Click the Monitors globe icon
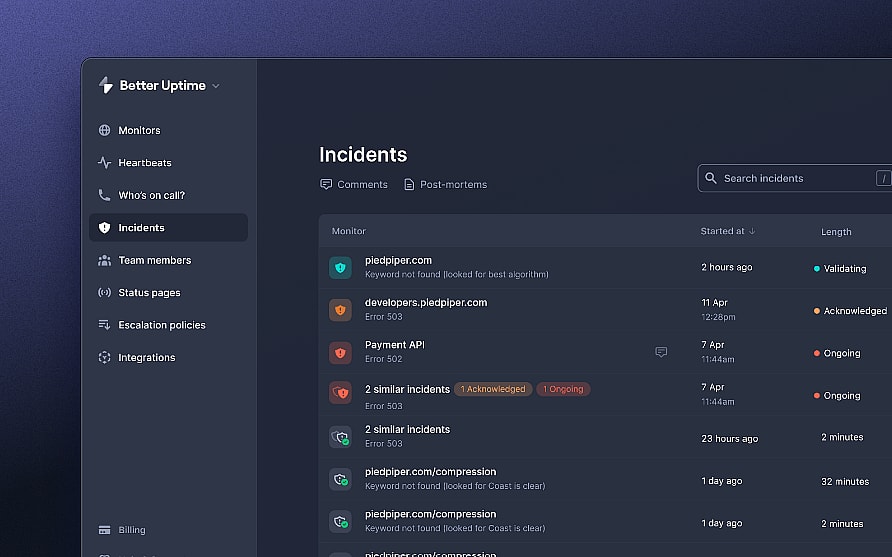Viewport: 892px width, 557px height. click(x=104, y=130)
